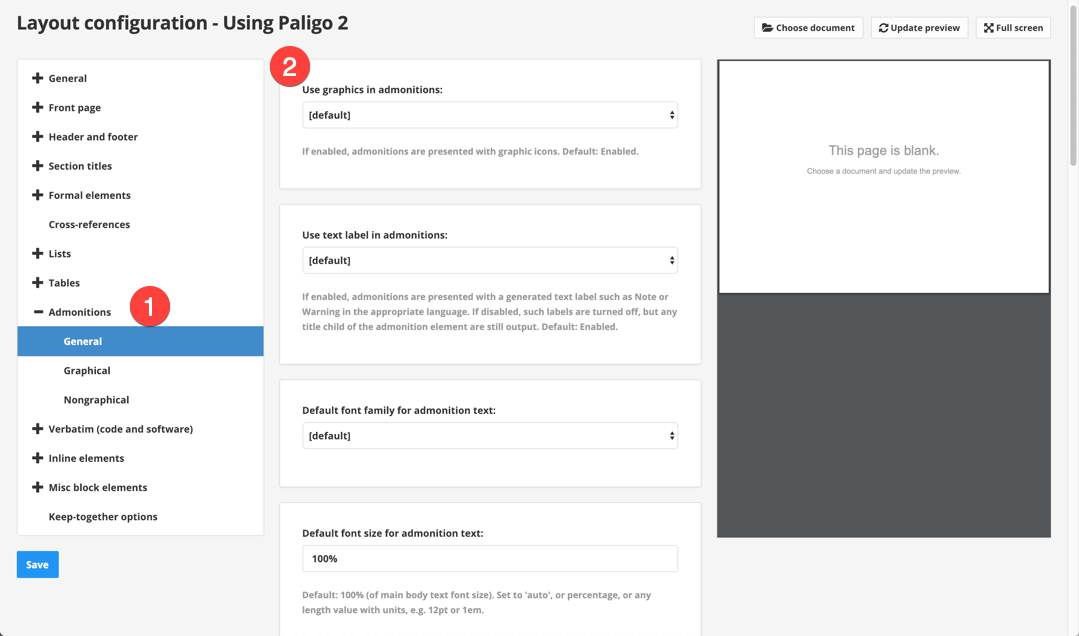Expand General section with plus icon

[x=37, y=78]
